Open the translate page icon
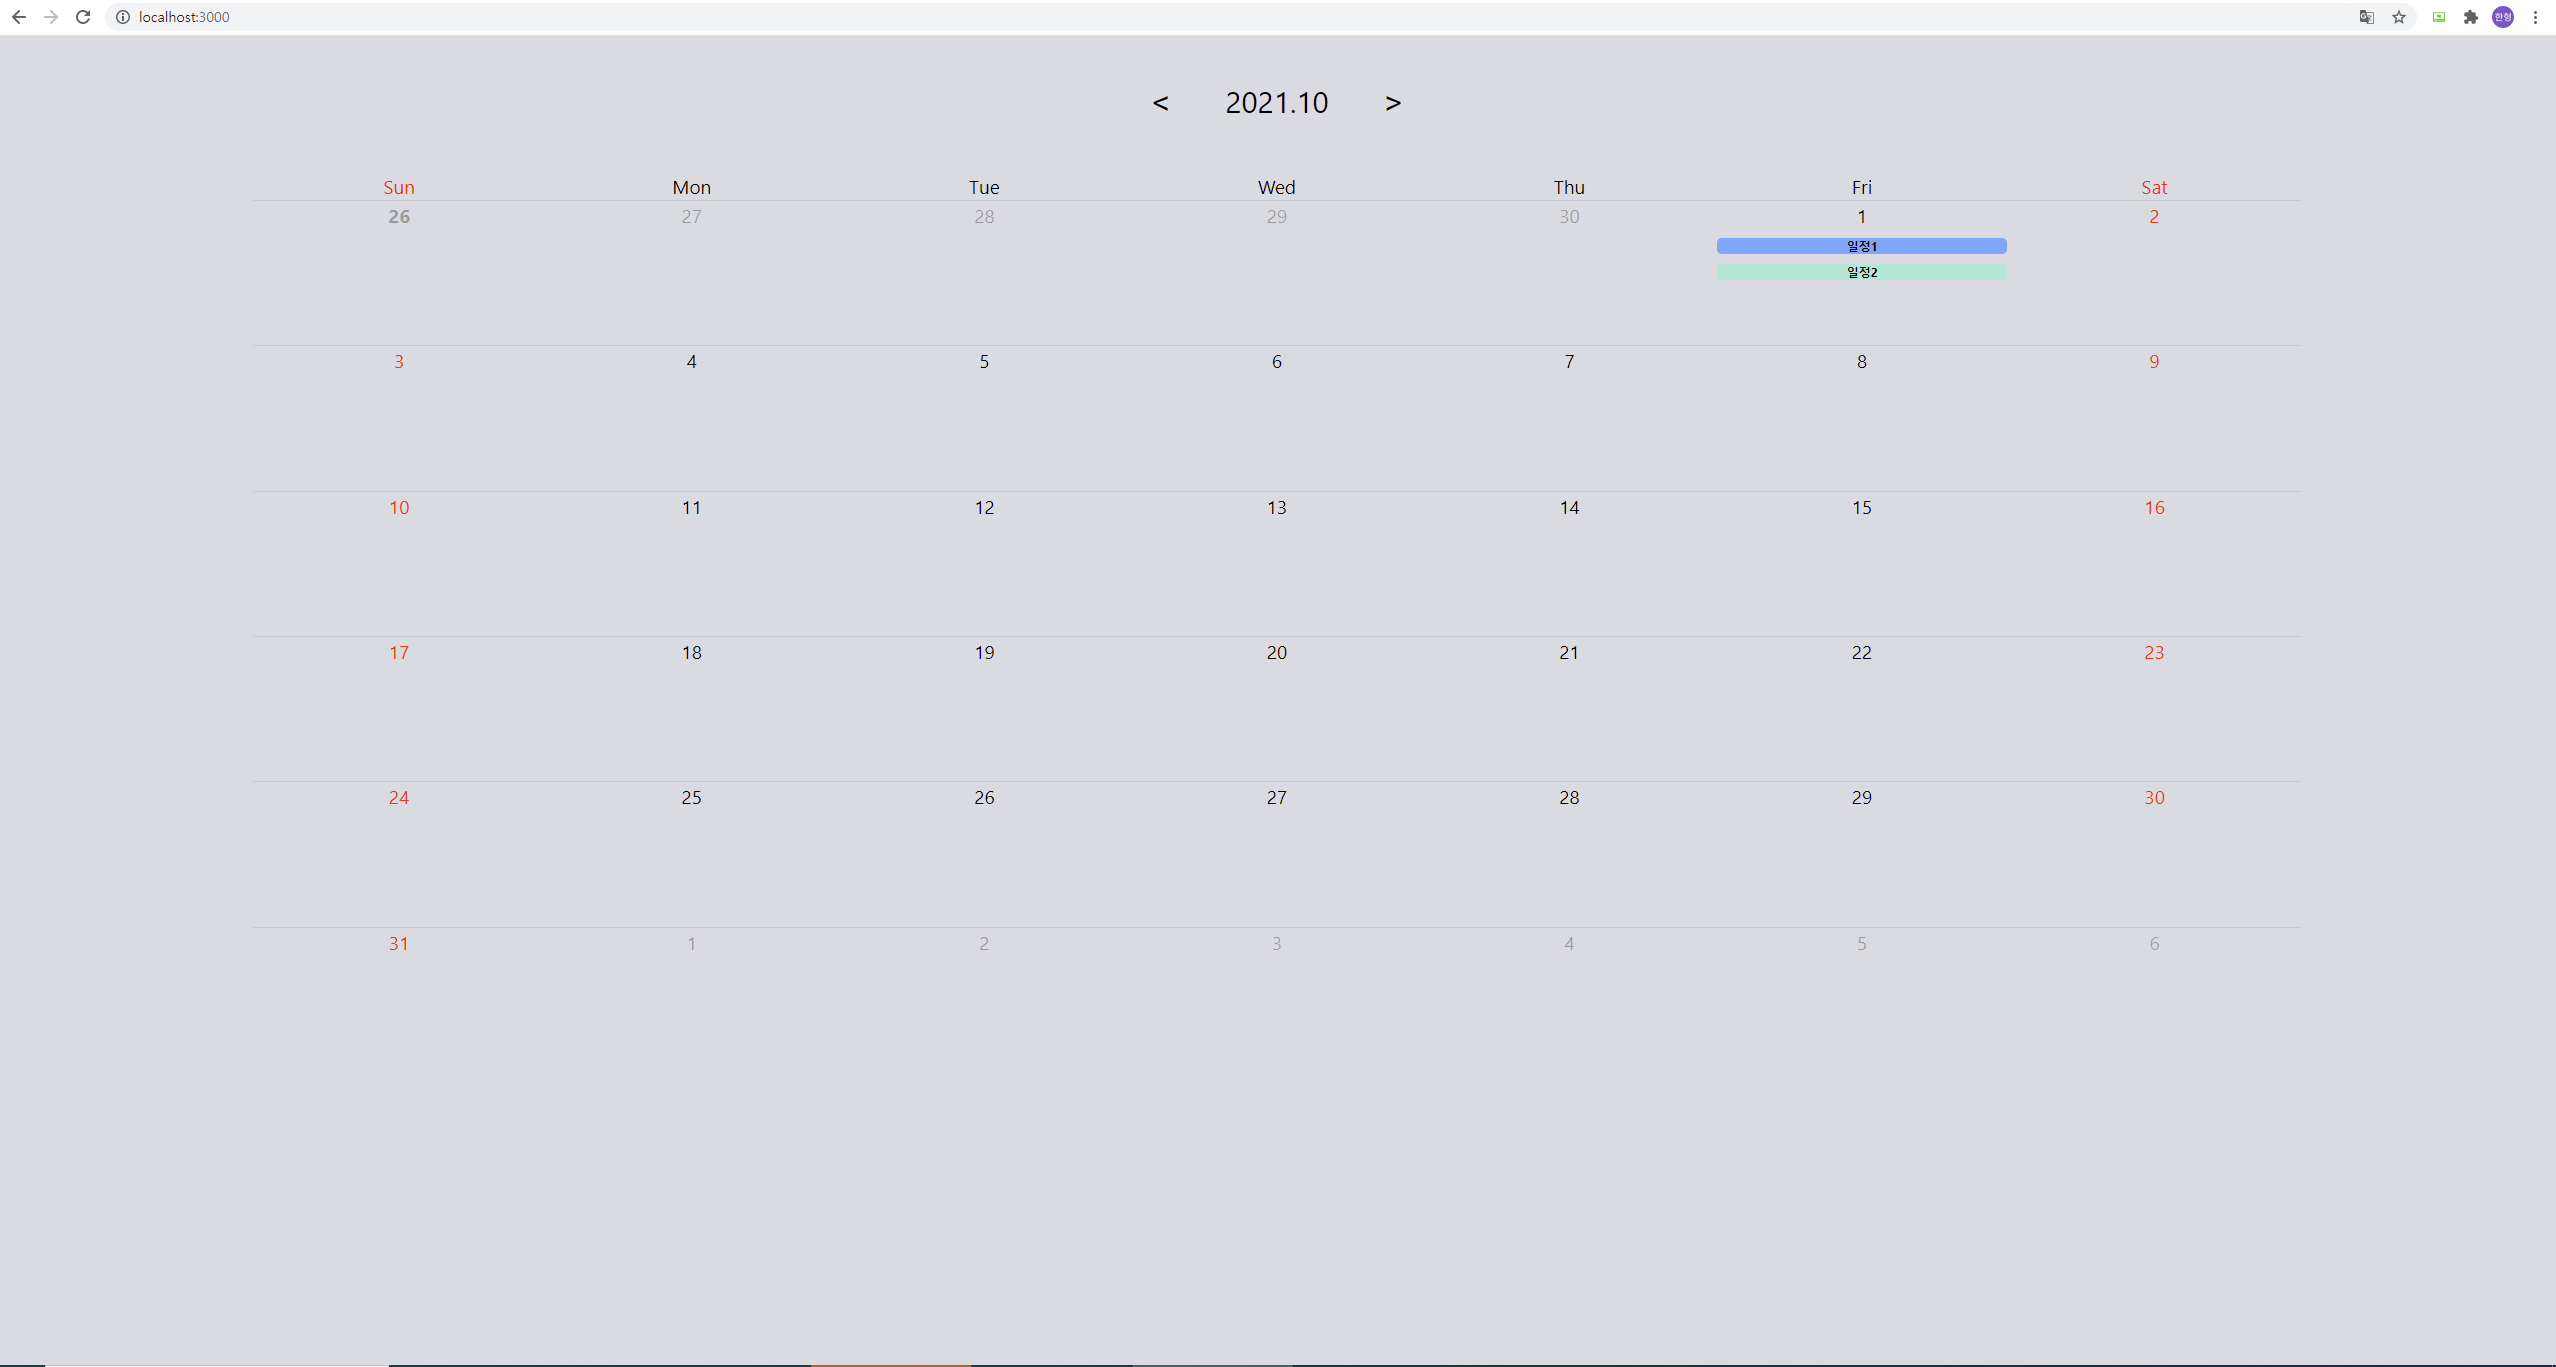This screenshot has width=2556, height=1367. (x=2367, y=17)
